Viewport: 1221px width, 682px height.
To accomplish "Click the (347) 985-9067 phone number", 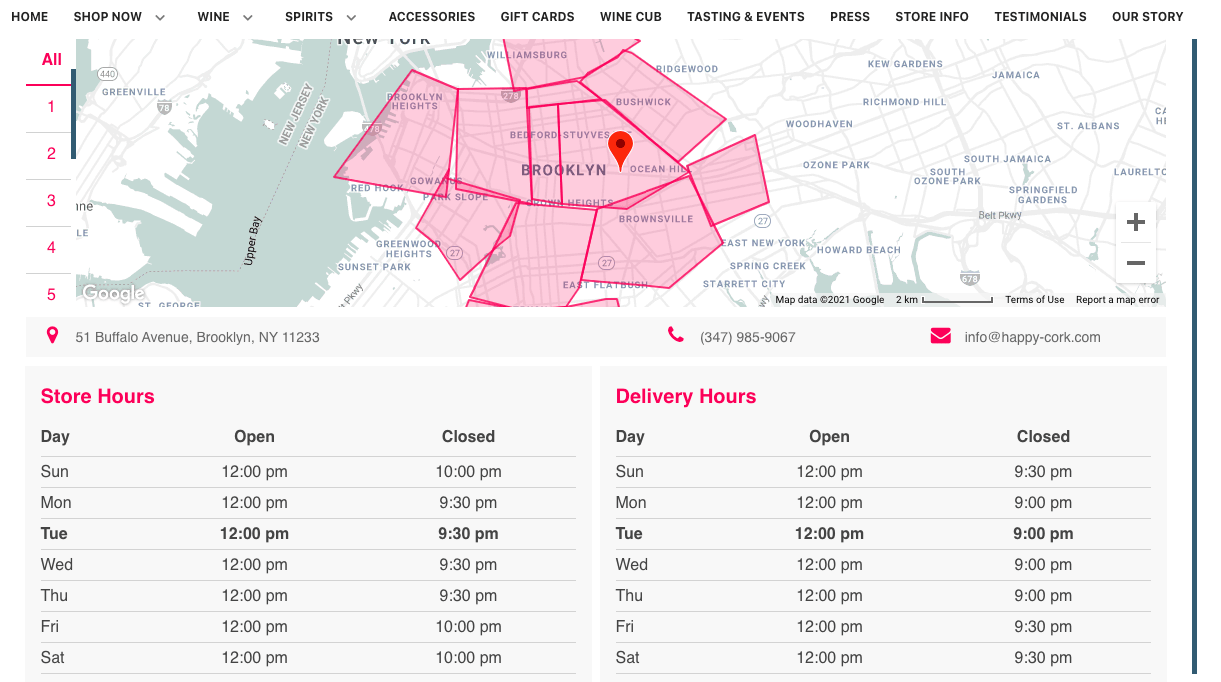I will (747, 337).
